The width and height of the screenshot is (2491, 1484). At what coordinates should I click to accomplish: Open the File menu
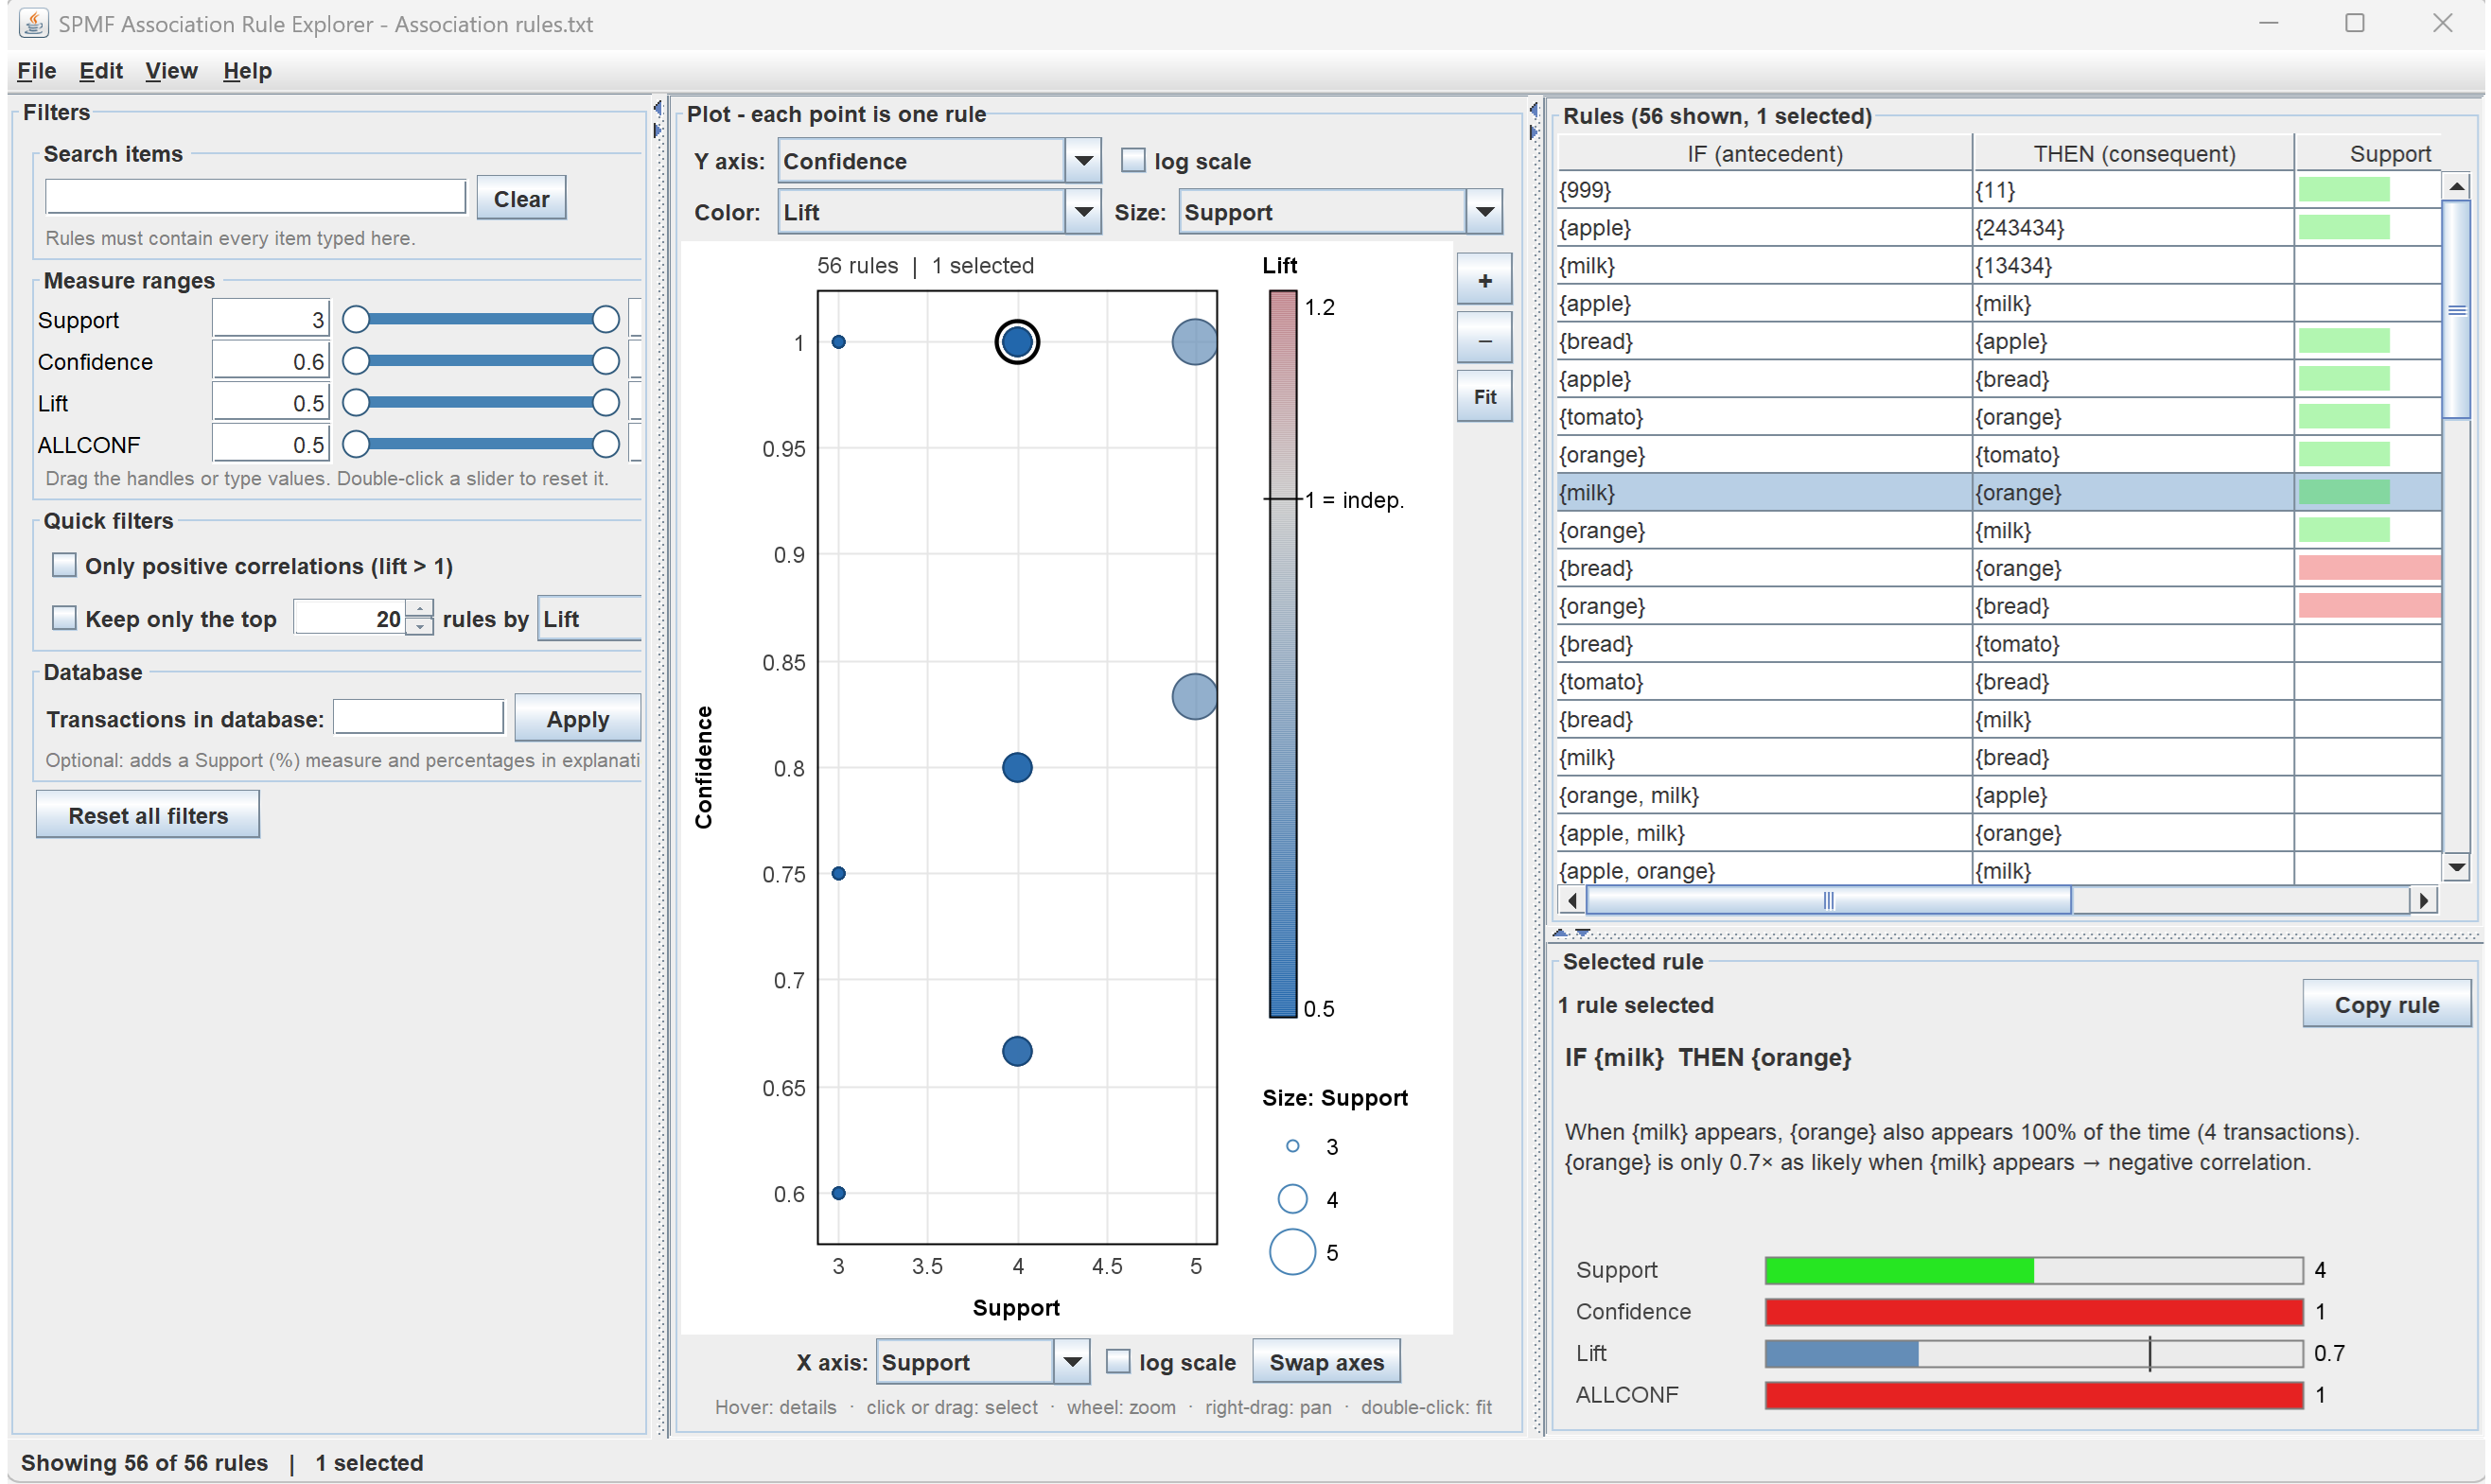pos(36,71)
